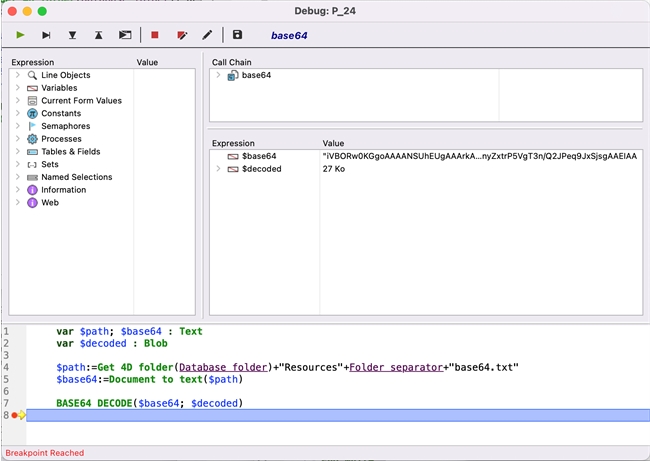Click the Value column header in left pane

pos(147,62)
